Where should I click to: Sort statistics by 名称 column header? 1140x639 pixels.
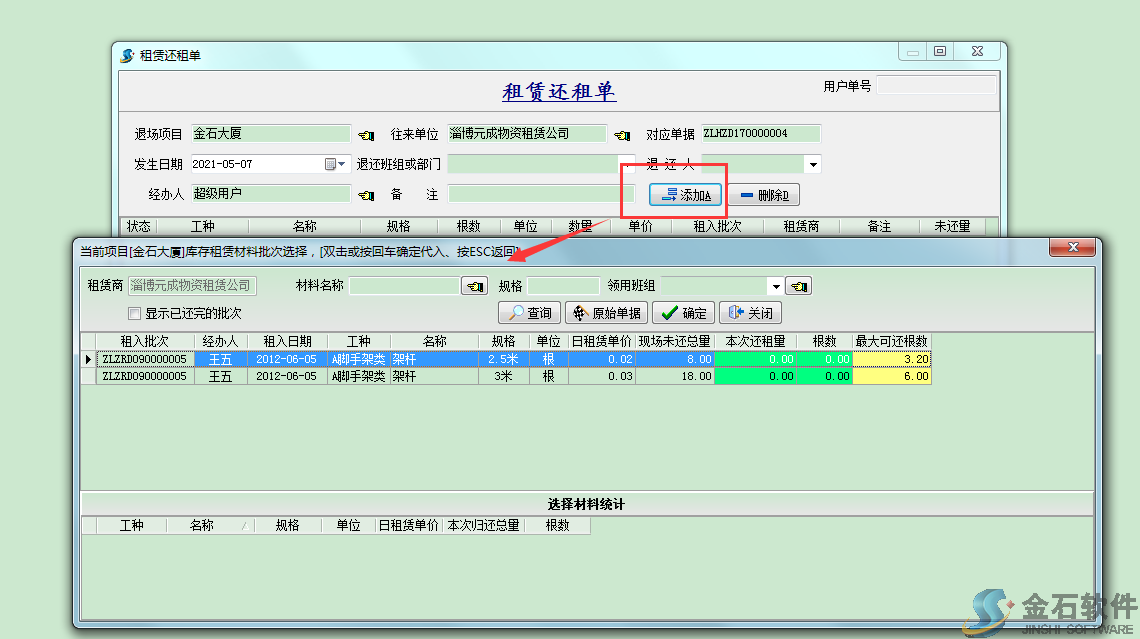pos(202,525)
